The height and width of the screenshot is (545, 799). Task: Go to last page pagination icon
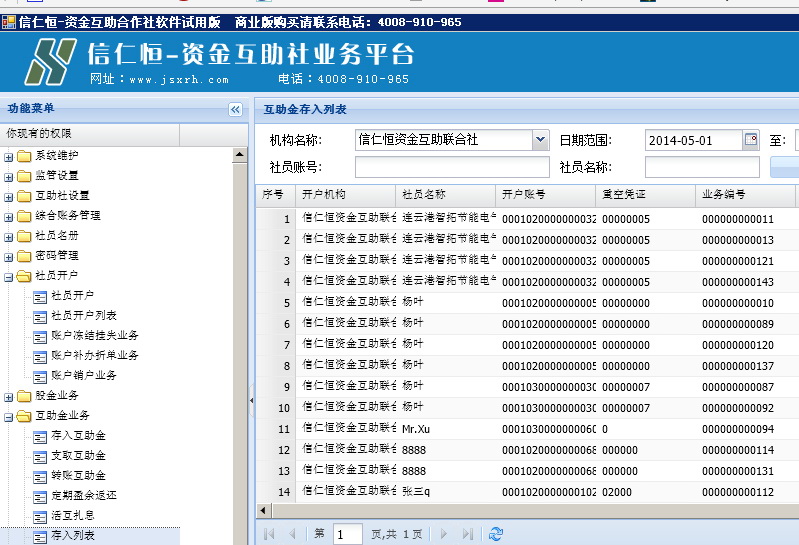(x=467, y=533)
